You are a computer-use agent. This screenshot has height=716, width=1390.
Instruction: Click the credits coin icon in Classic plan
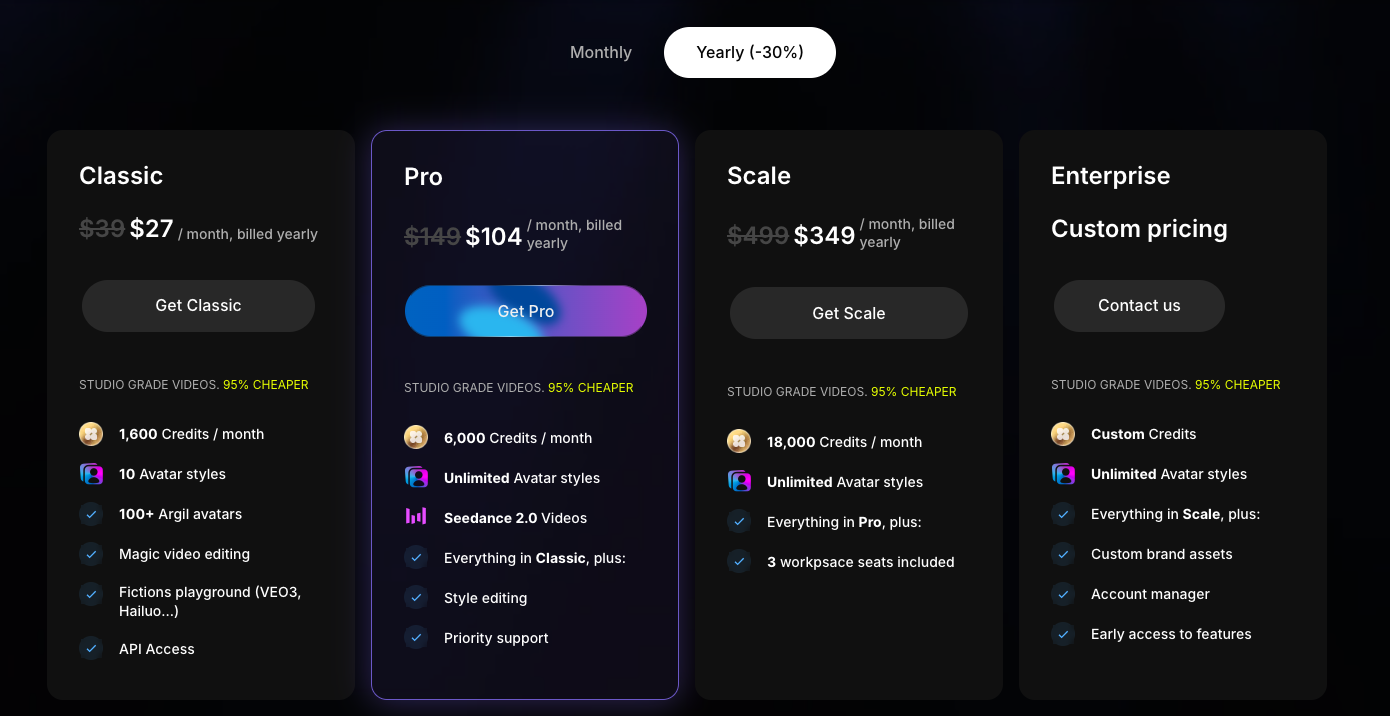91,434
